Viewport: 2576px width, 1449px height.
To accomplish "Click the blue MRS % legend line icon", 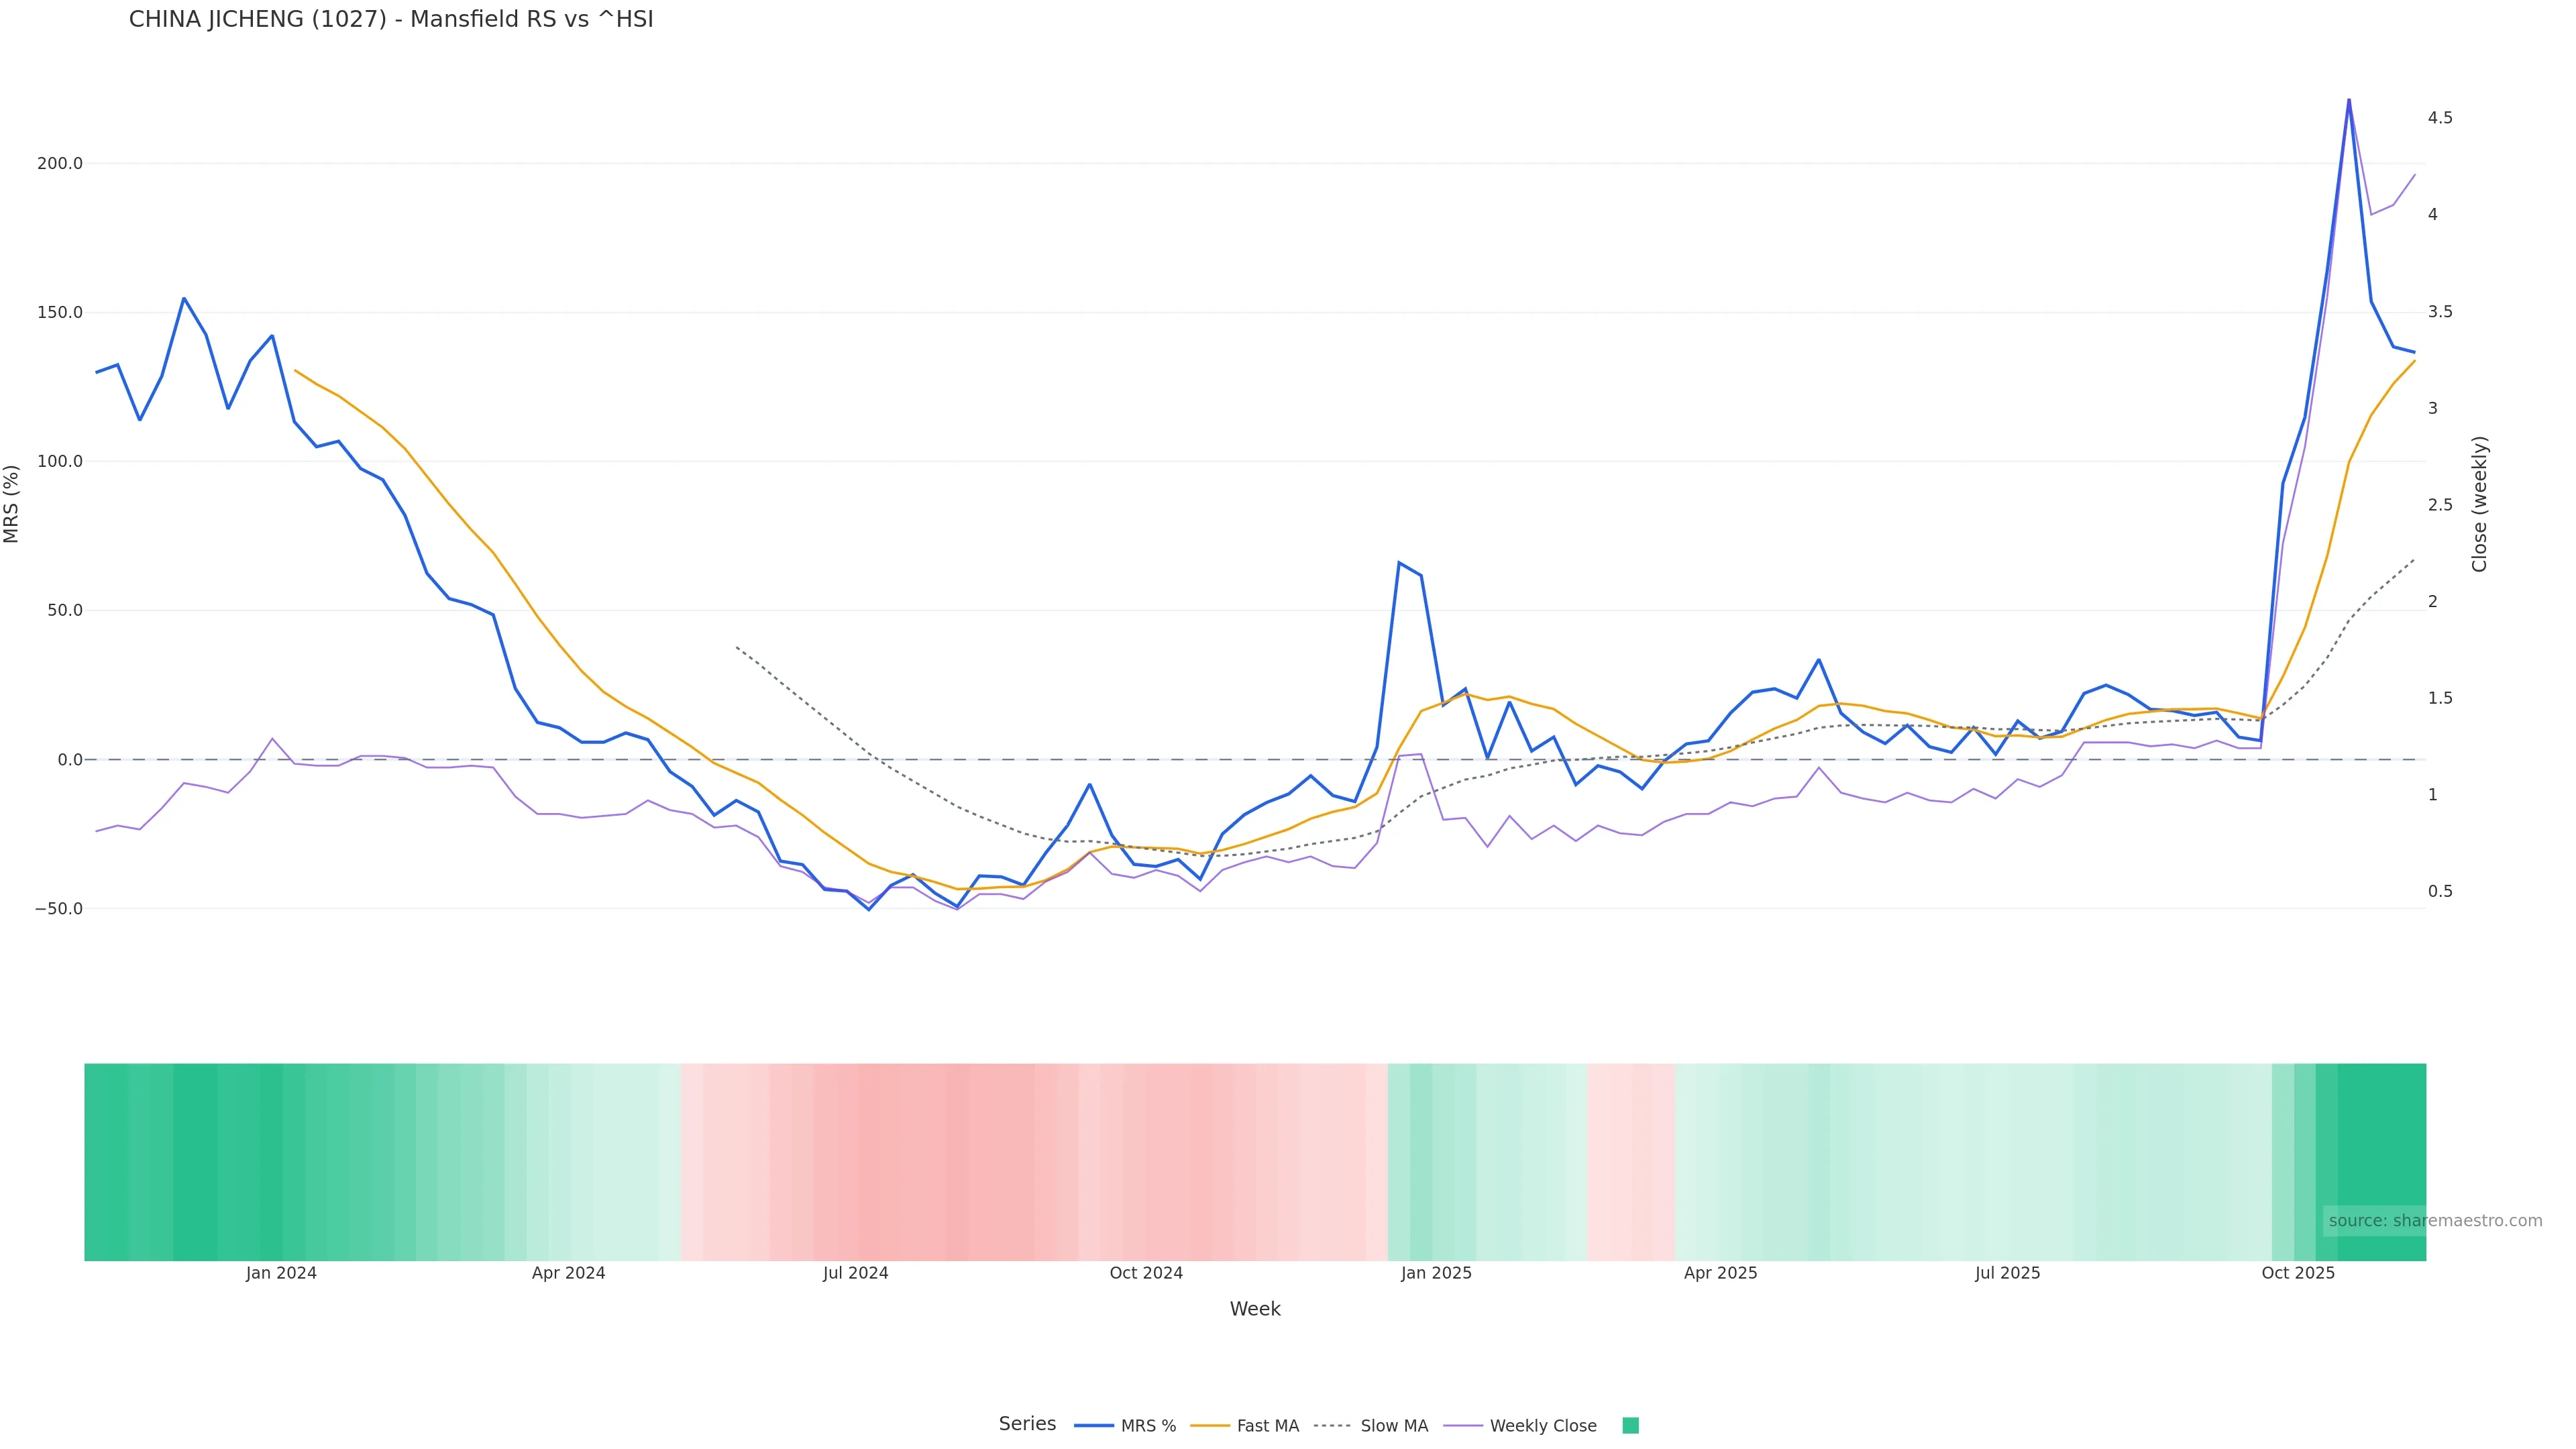I will pos(1094,1426).
